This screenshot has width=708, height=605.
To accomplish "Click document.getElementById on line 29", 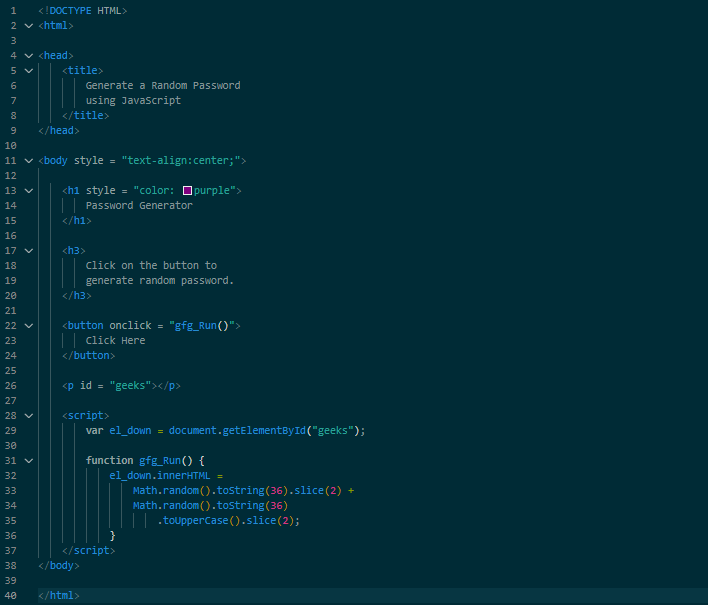I will [238, 431].
